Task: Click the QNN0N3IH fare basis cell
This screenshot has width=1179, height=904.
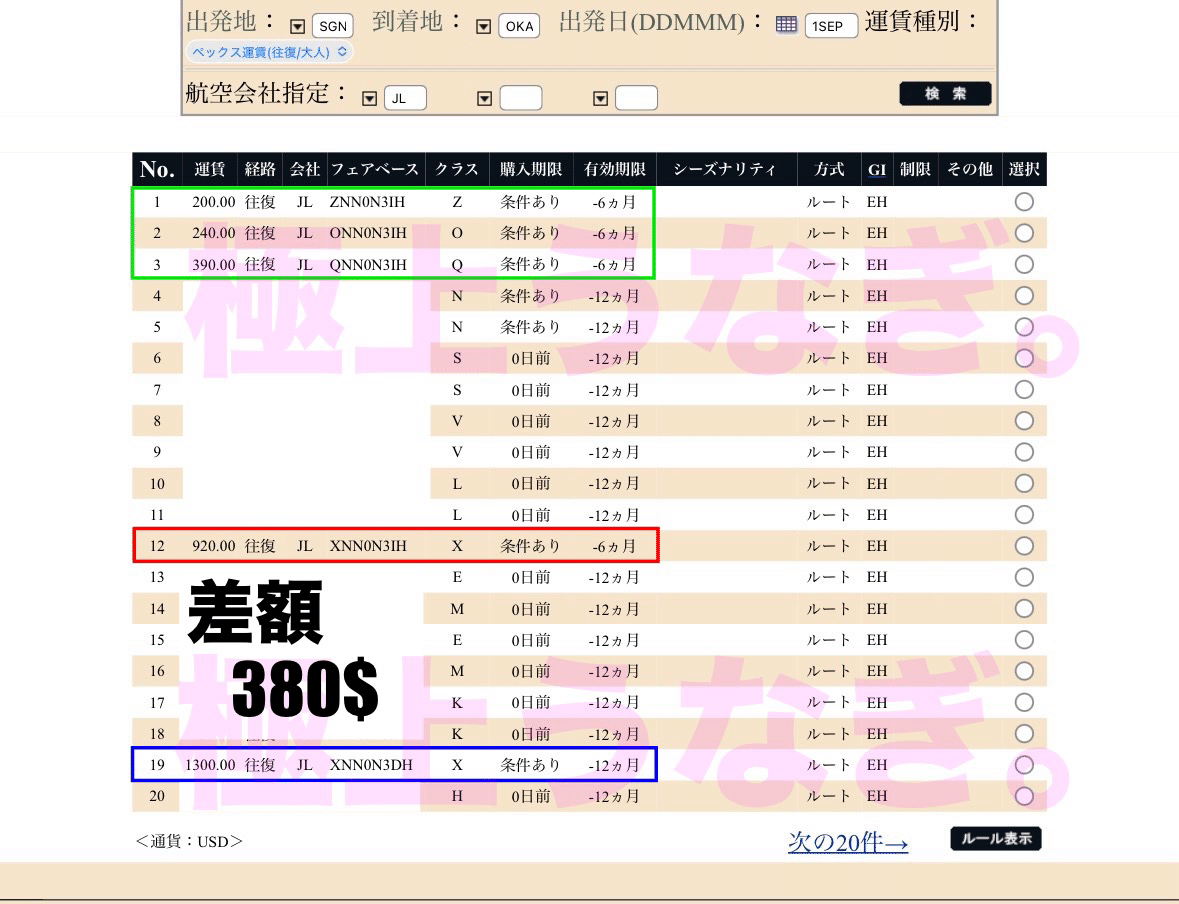Action: tap(368, 265)
